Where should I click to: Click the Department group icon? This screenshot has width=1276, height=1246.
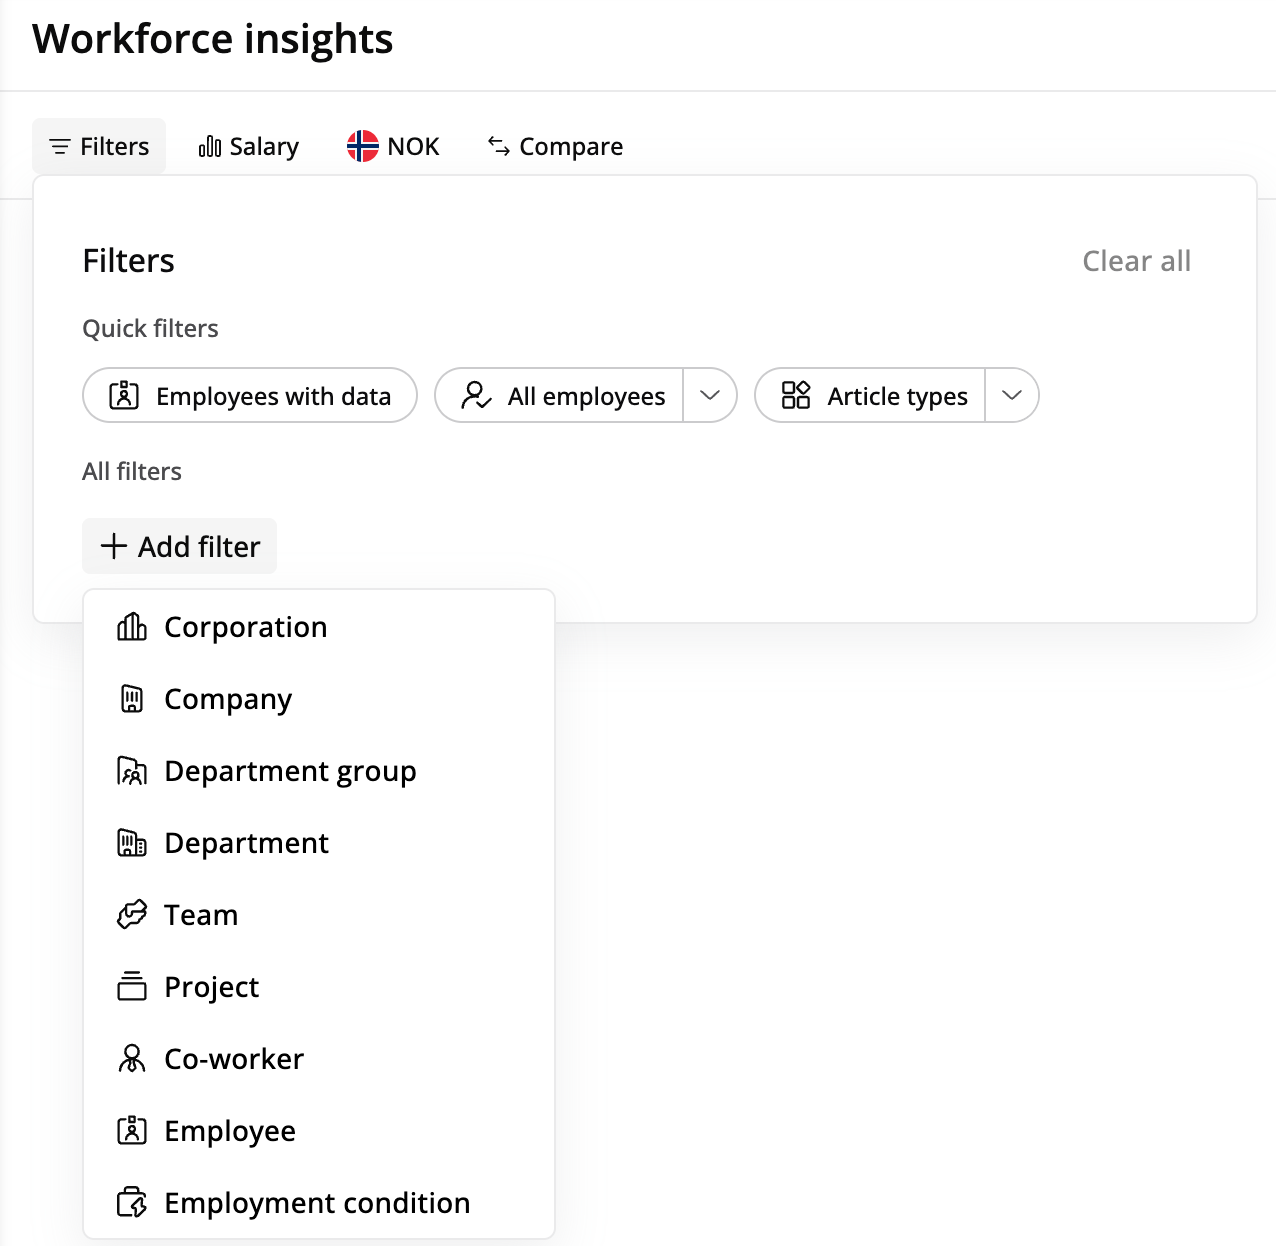pos(132,771)
